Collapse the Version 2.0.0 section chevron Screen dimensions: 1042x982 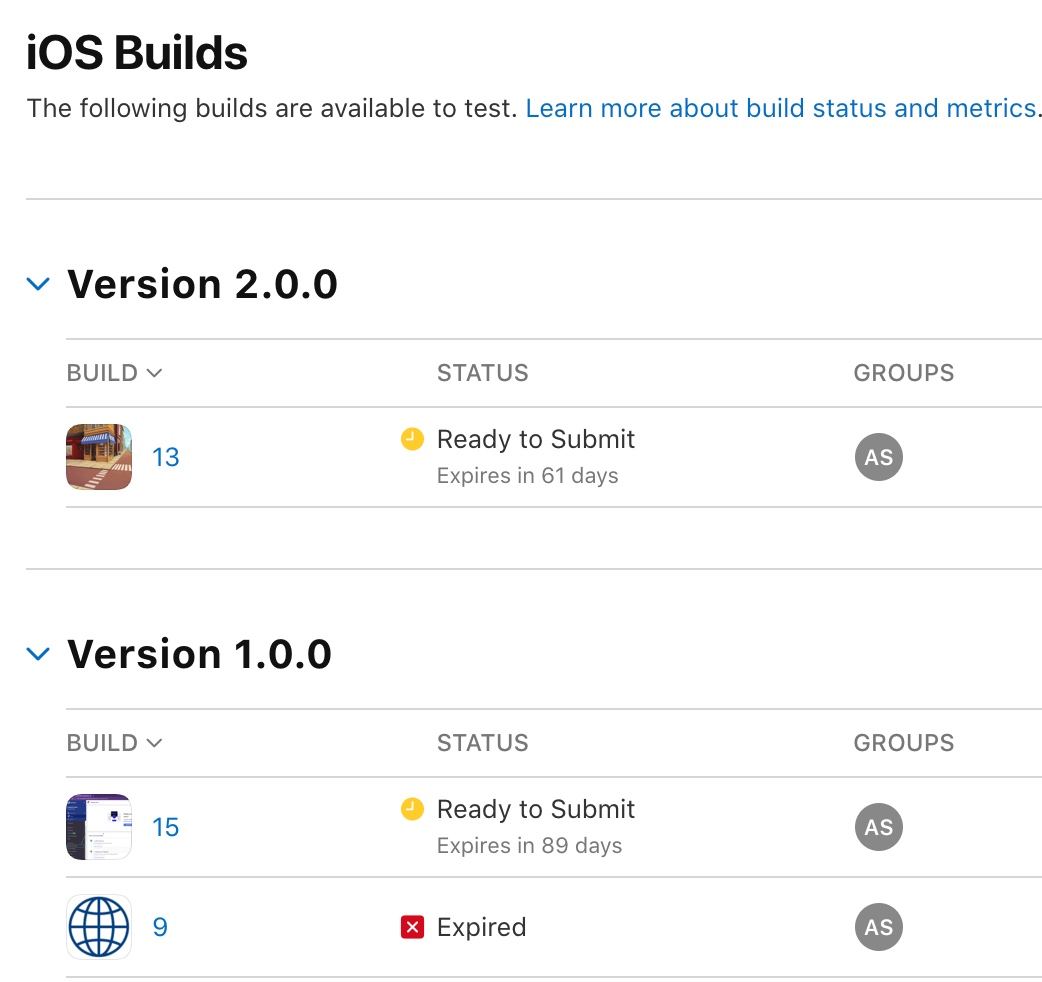tap(38, 284)
